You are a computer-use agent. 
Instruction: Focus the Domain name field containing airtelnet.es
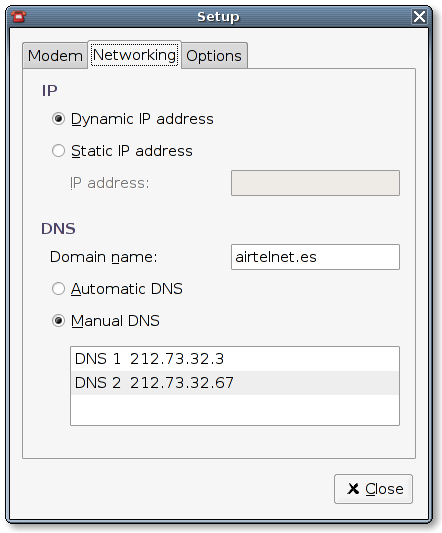point(315,257)
